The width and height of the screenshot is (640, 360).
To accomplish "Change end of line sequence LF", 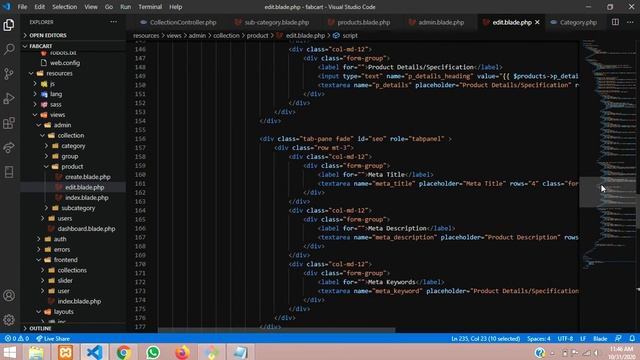I will (x=583, y=338).
